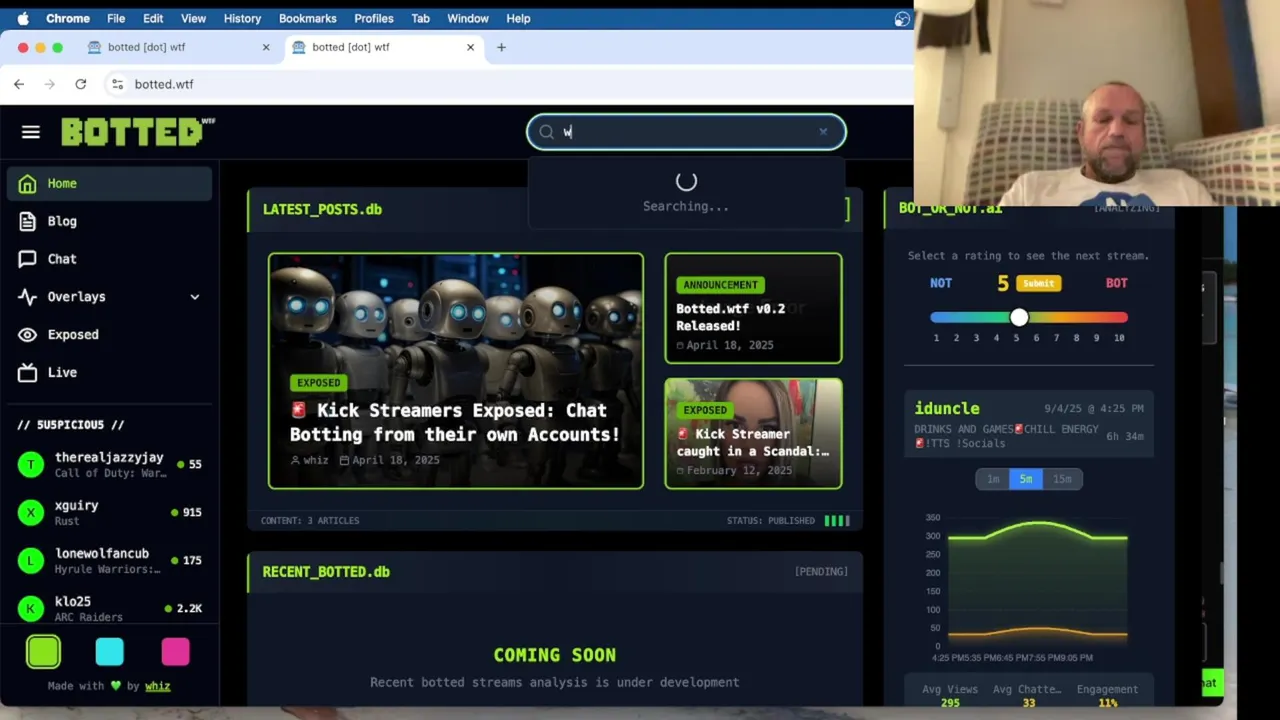Viewport: 1280px width, 720px height.
Task: Open the Live page
Action: click(x=109, y=372)
